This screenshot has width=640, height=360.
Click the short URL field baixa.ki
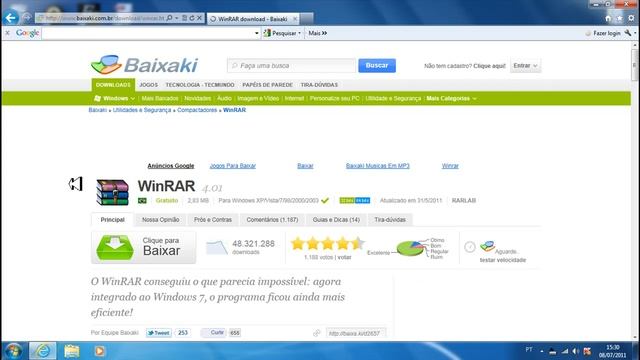click(x=356, y=333)
